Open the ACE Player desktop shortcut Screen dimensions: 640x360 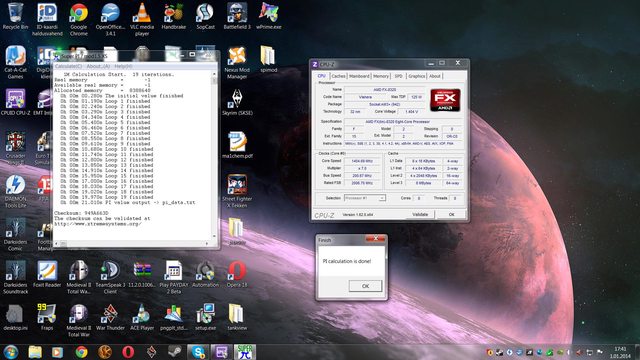click(142, 317)
